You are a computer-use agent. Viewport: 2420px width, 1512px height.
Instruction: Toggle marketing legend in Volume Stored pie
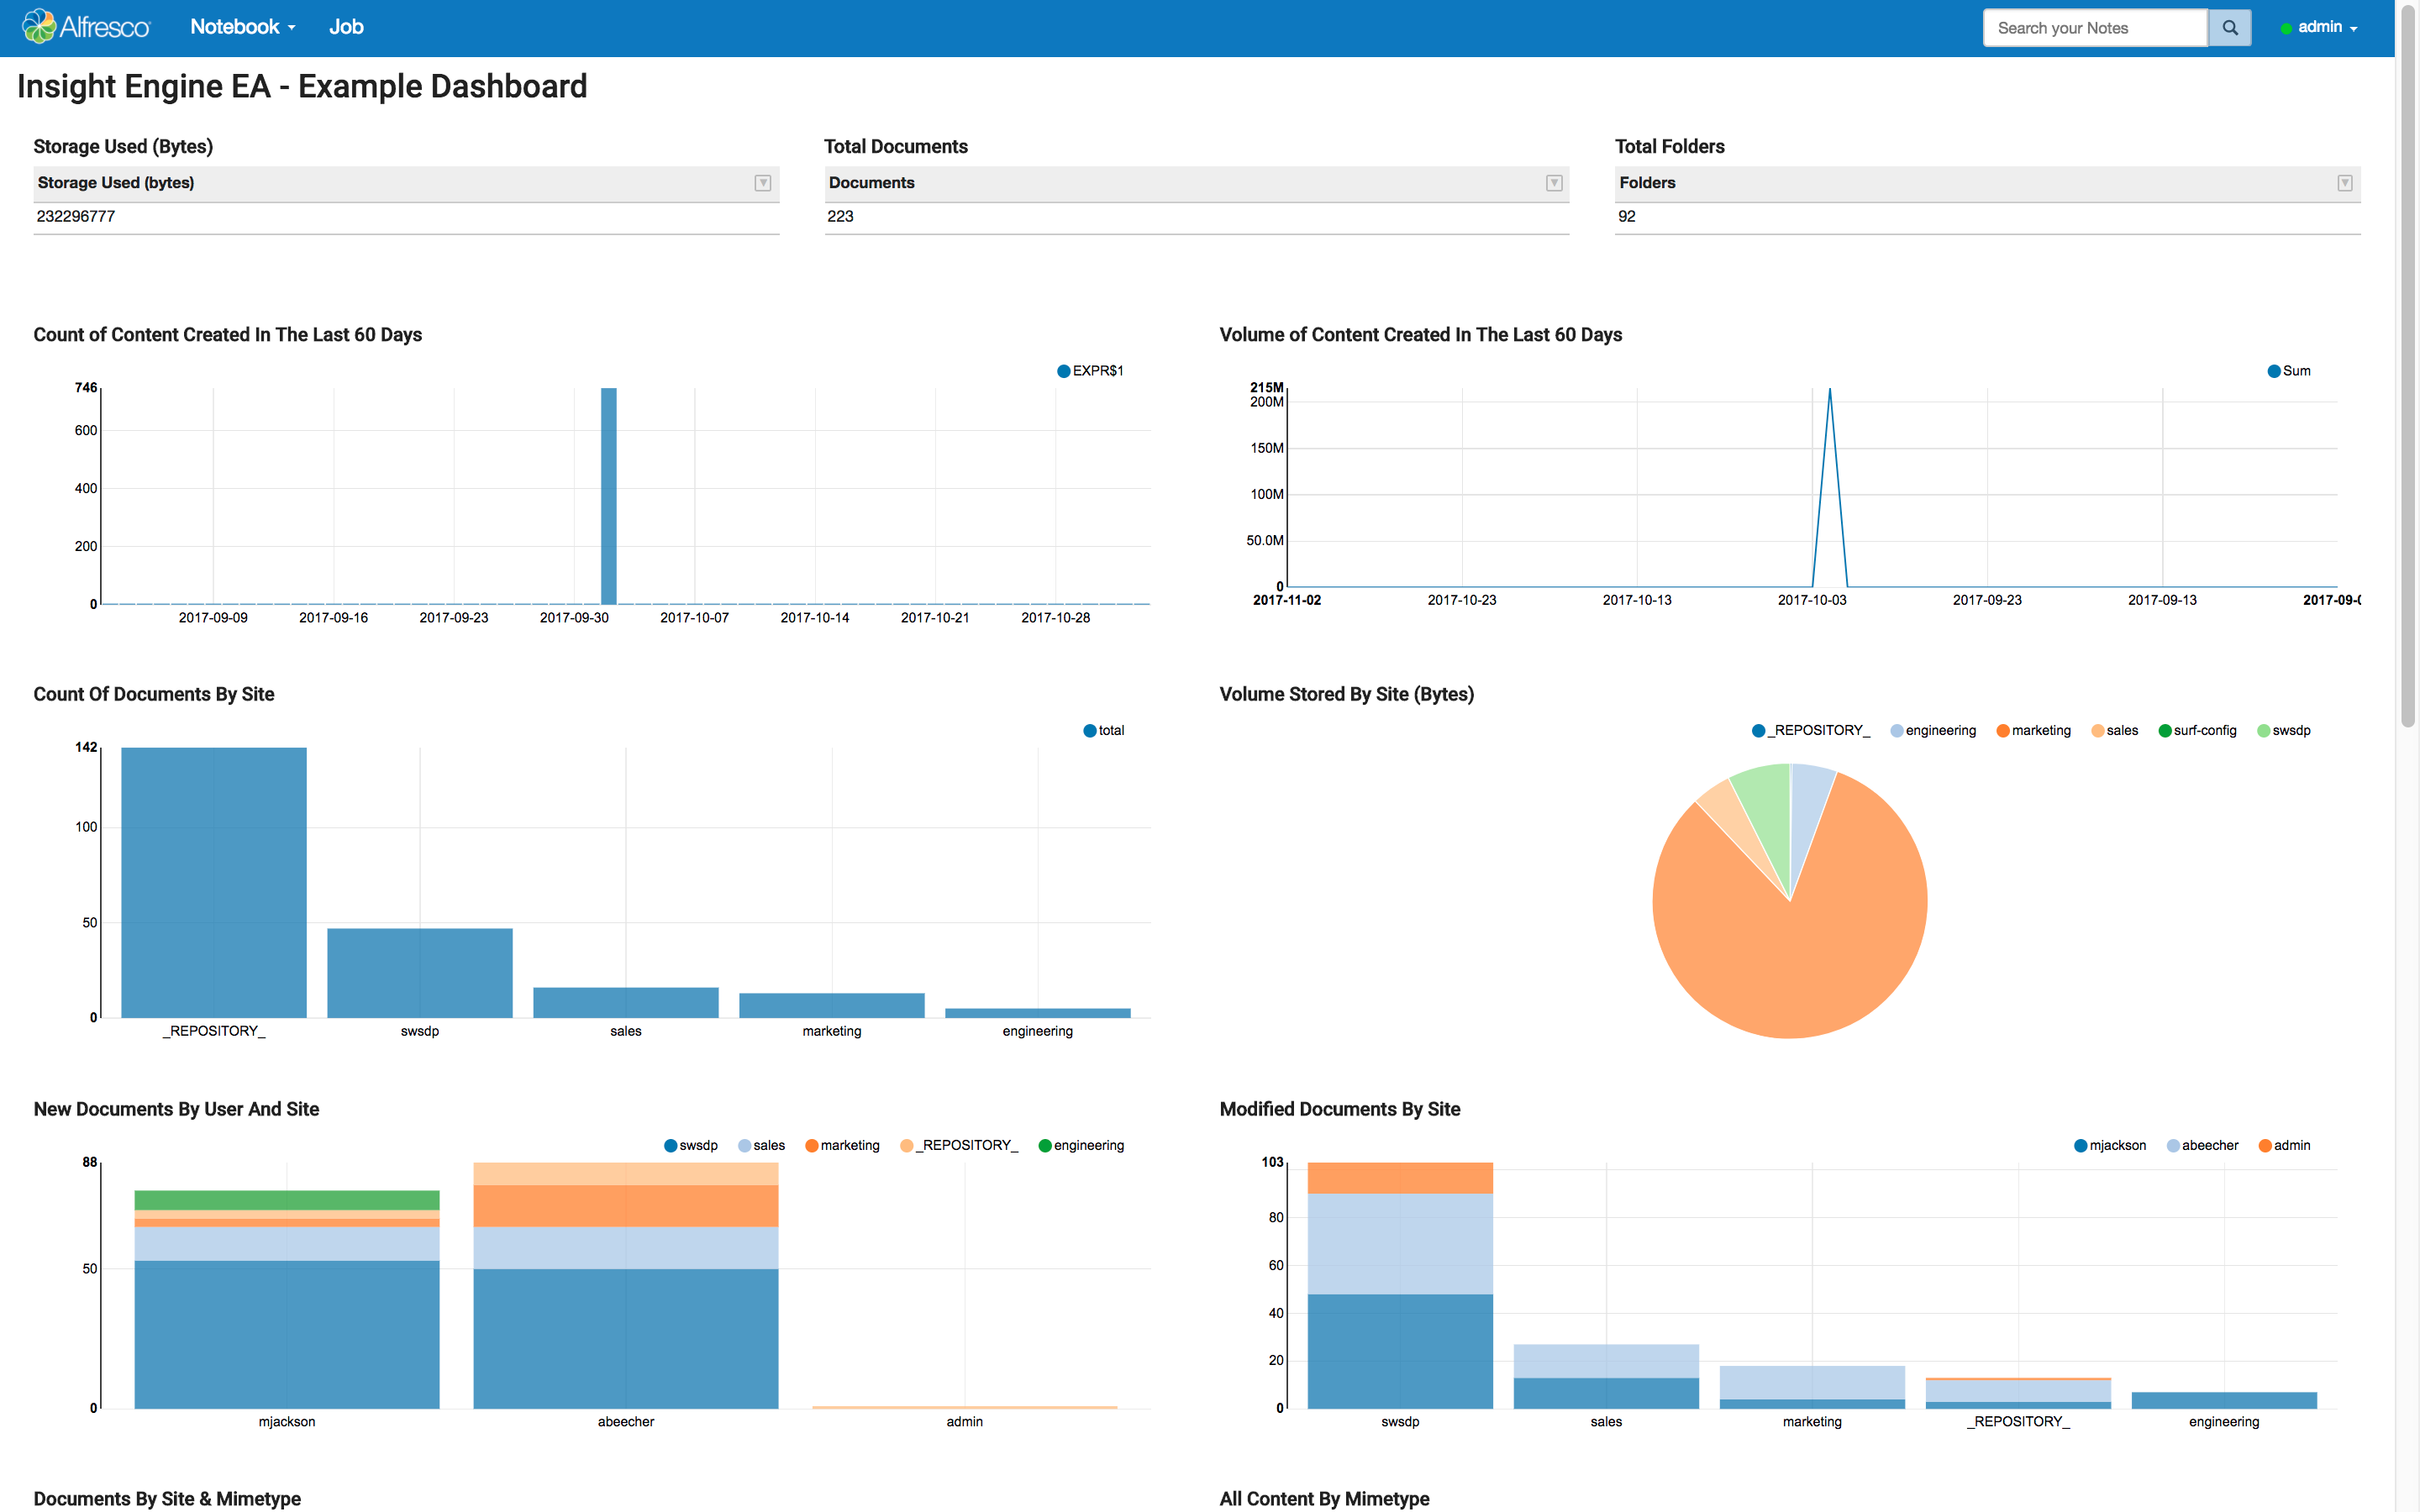point(2003,731)
